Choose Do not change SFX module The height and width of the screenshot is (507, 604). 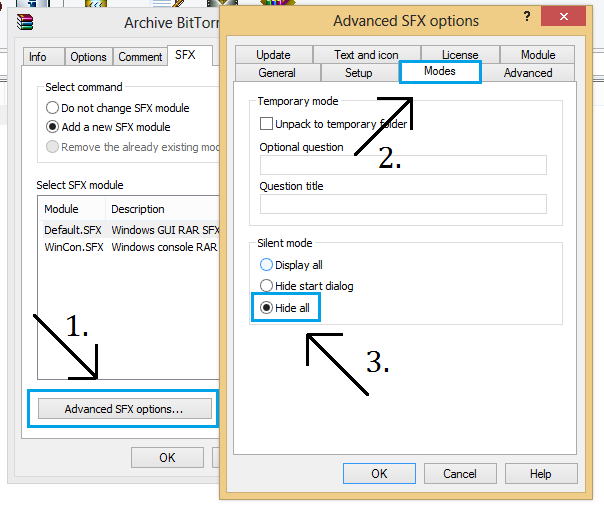point(52,107)
